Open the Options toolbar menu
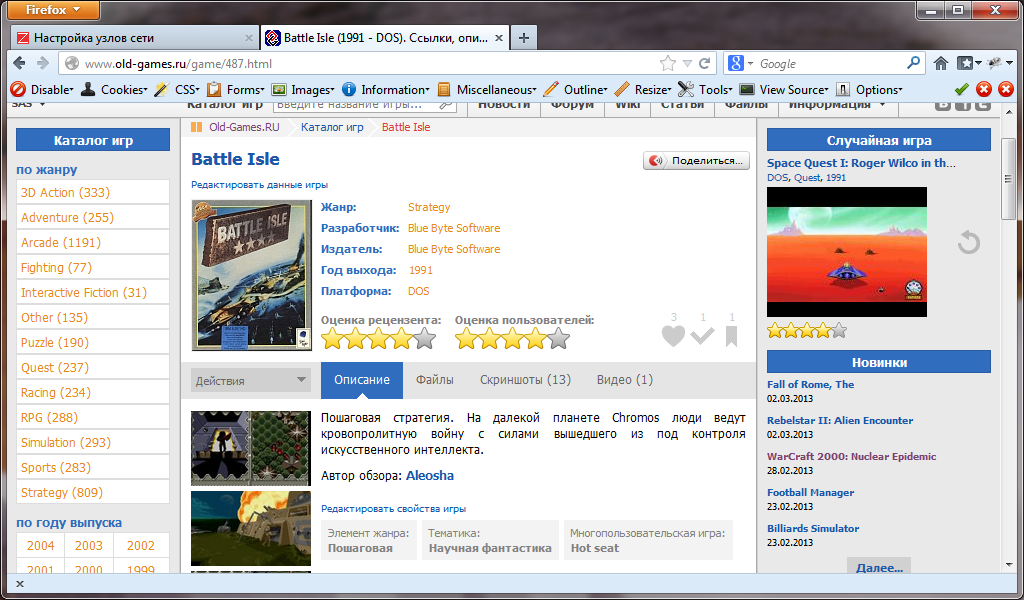This screenshot has height=600, width=1024. click(870, 89)
